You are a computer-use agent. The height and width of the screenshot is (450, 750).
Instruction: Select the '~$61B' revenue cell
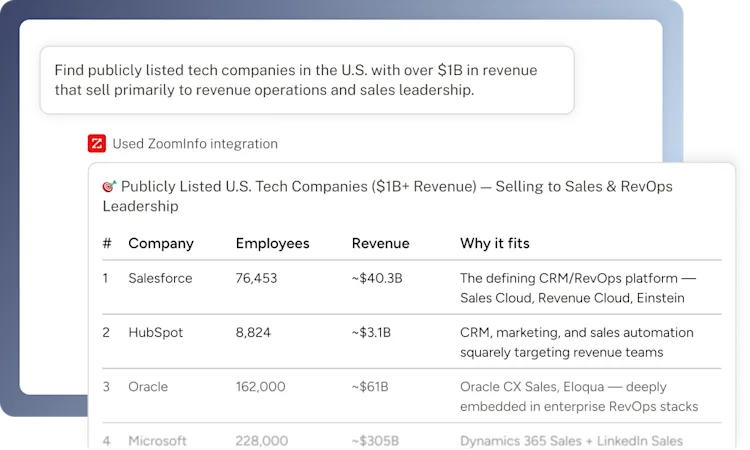(370, 386)
